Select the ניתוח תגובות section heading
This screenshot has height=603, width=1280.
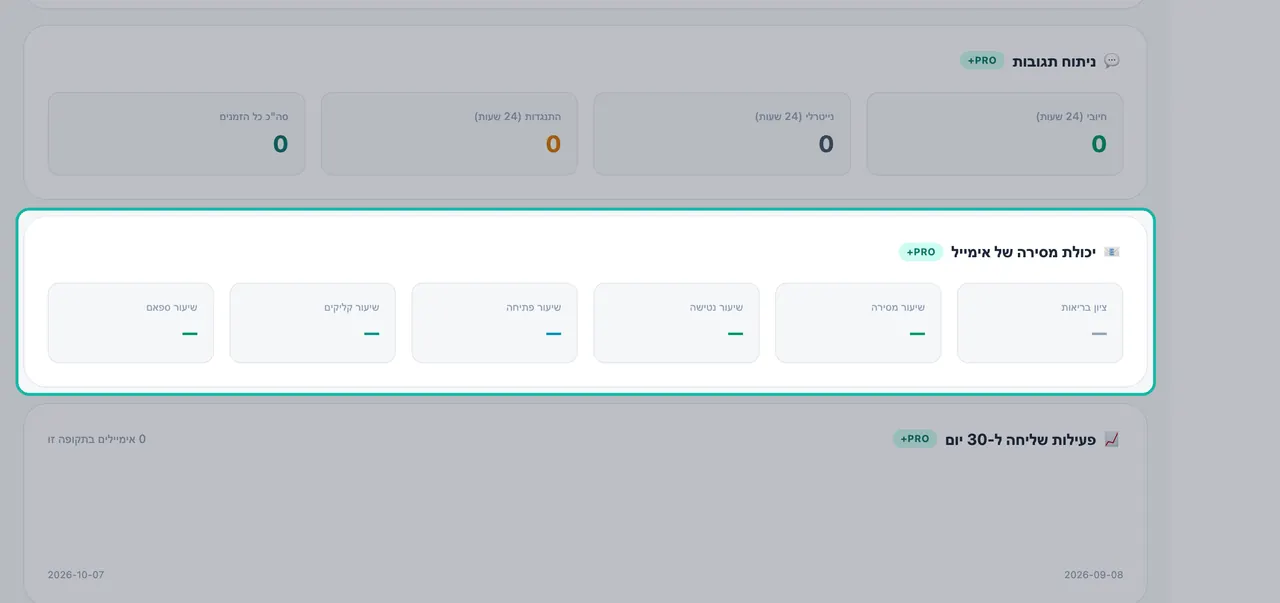1054,61
